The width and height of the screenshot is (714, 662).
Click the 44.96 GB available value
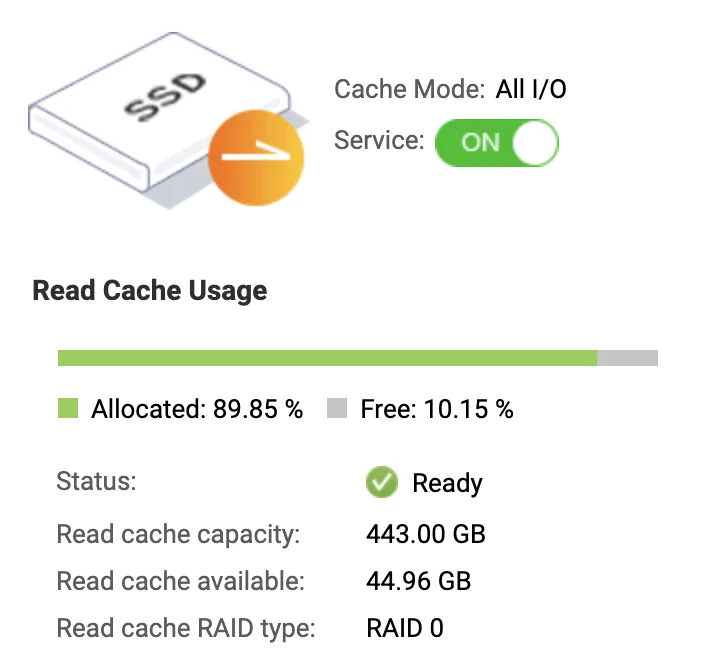(x=418, y=581)
